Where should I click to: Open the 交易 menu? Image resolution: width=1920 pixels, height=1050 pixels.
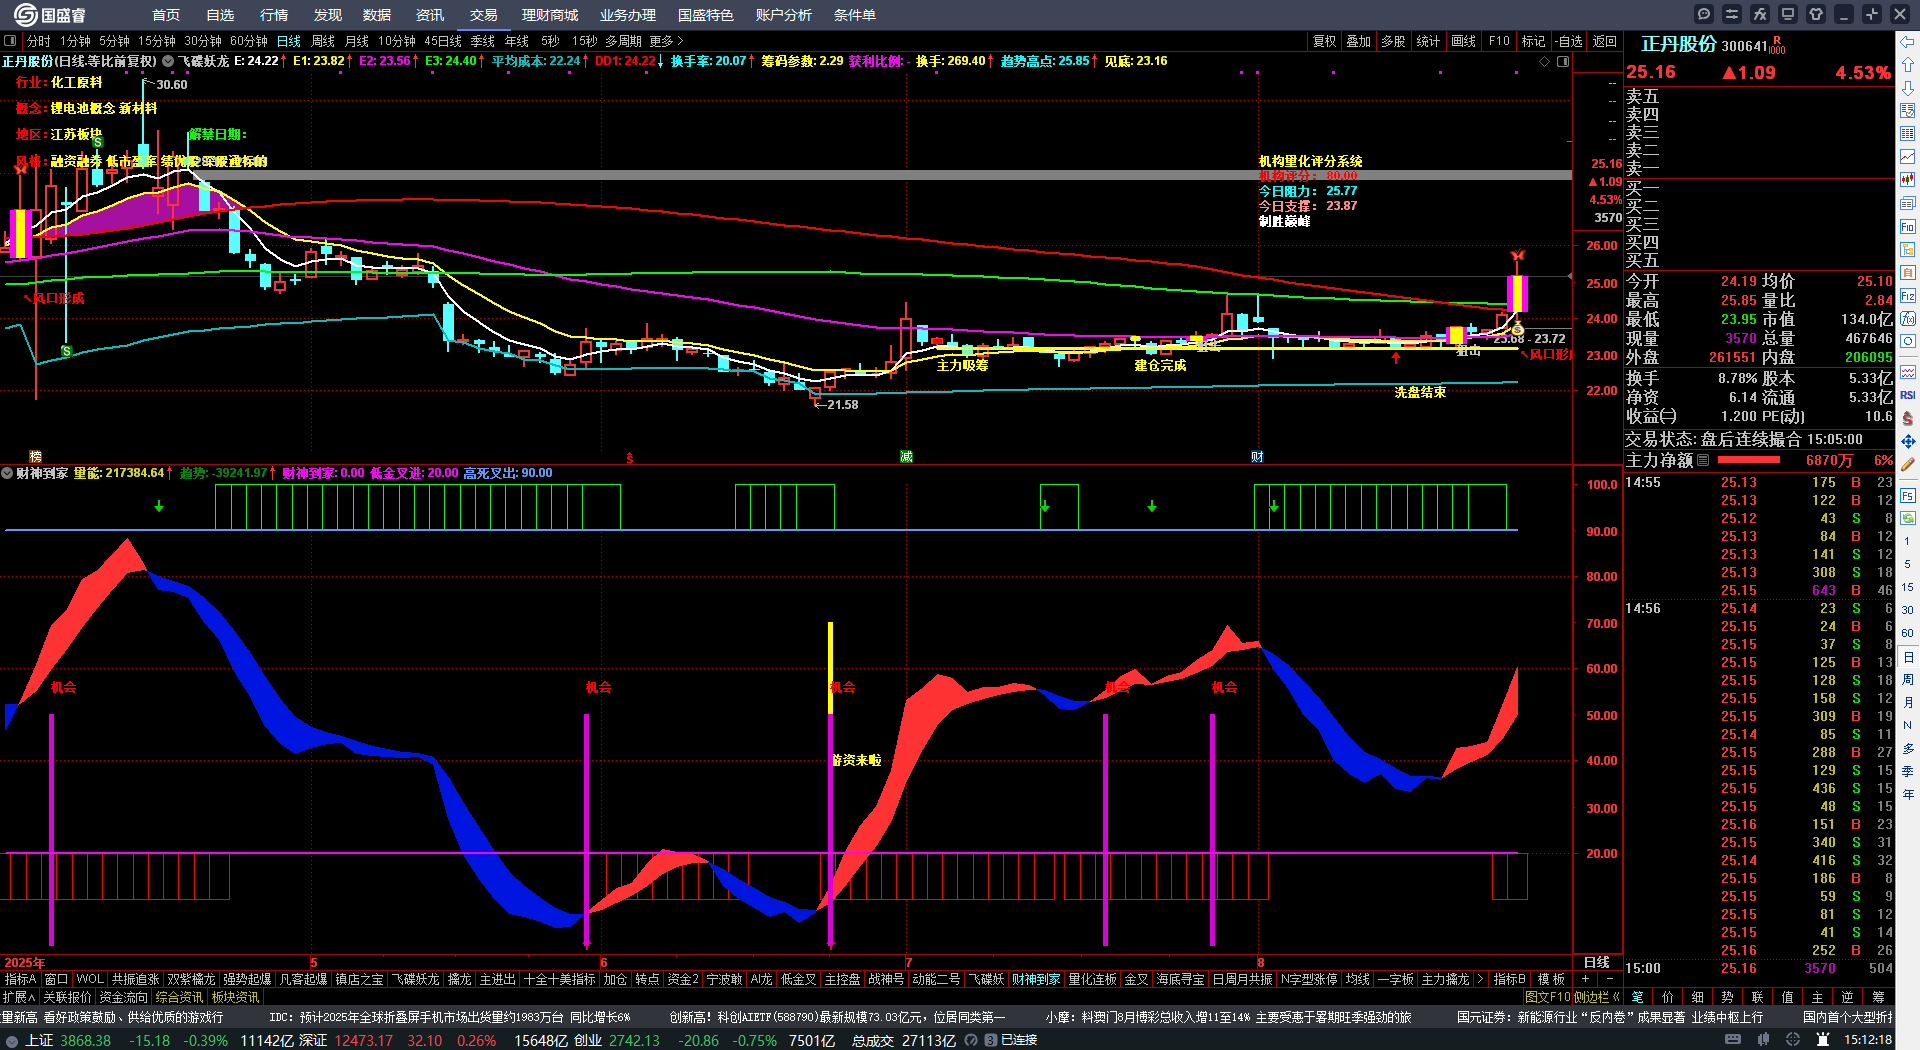(x=484, y=15)
